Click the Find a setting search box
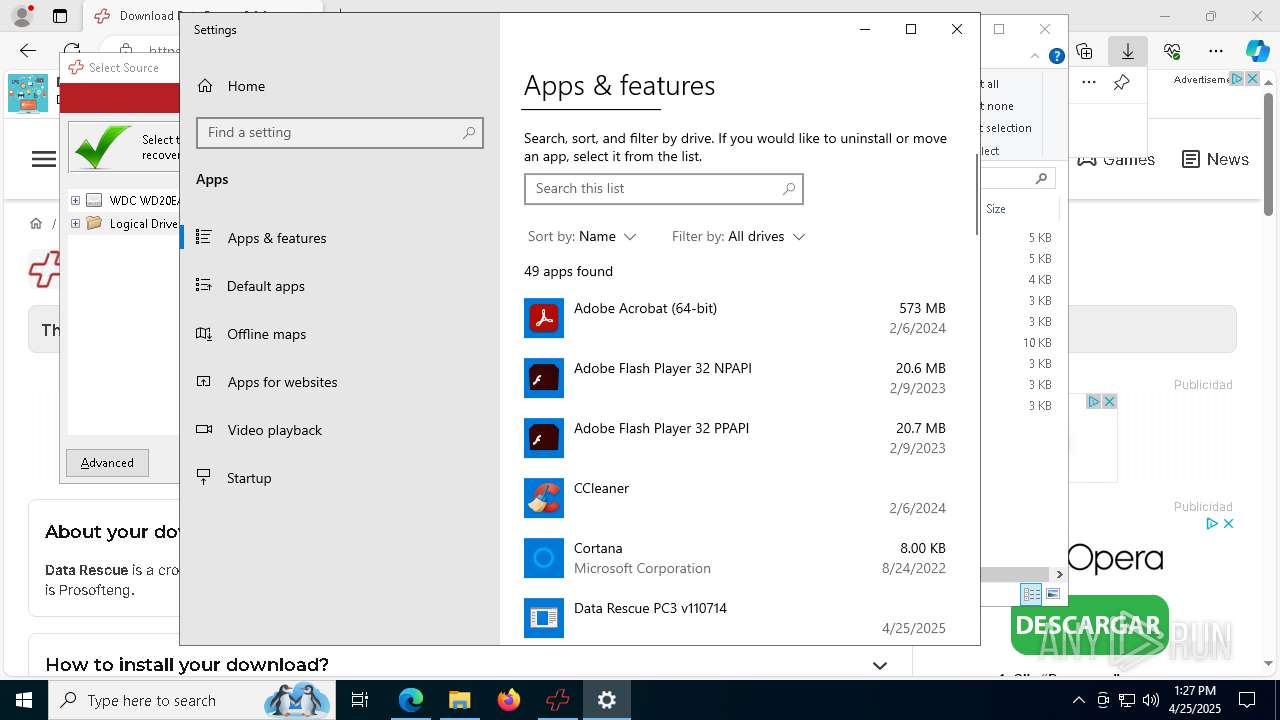The image size is (1280, 720). [340, 132]
